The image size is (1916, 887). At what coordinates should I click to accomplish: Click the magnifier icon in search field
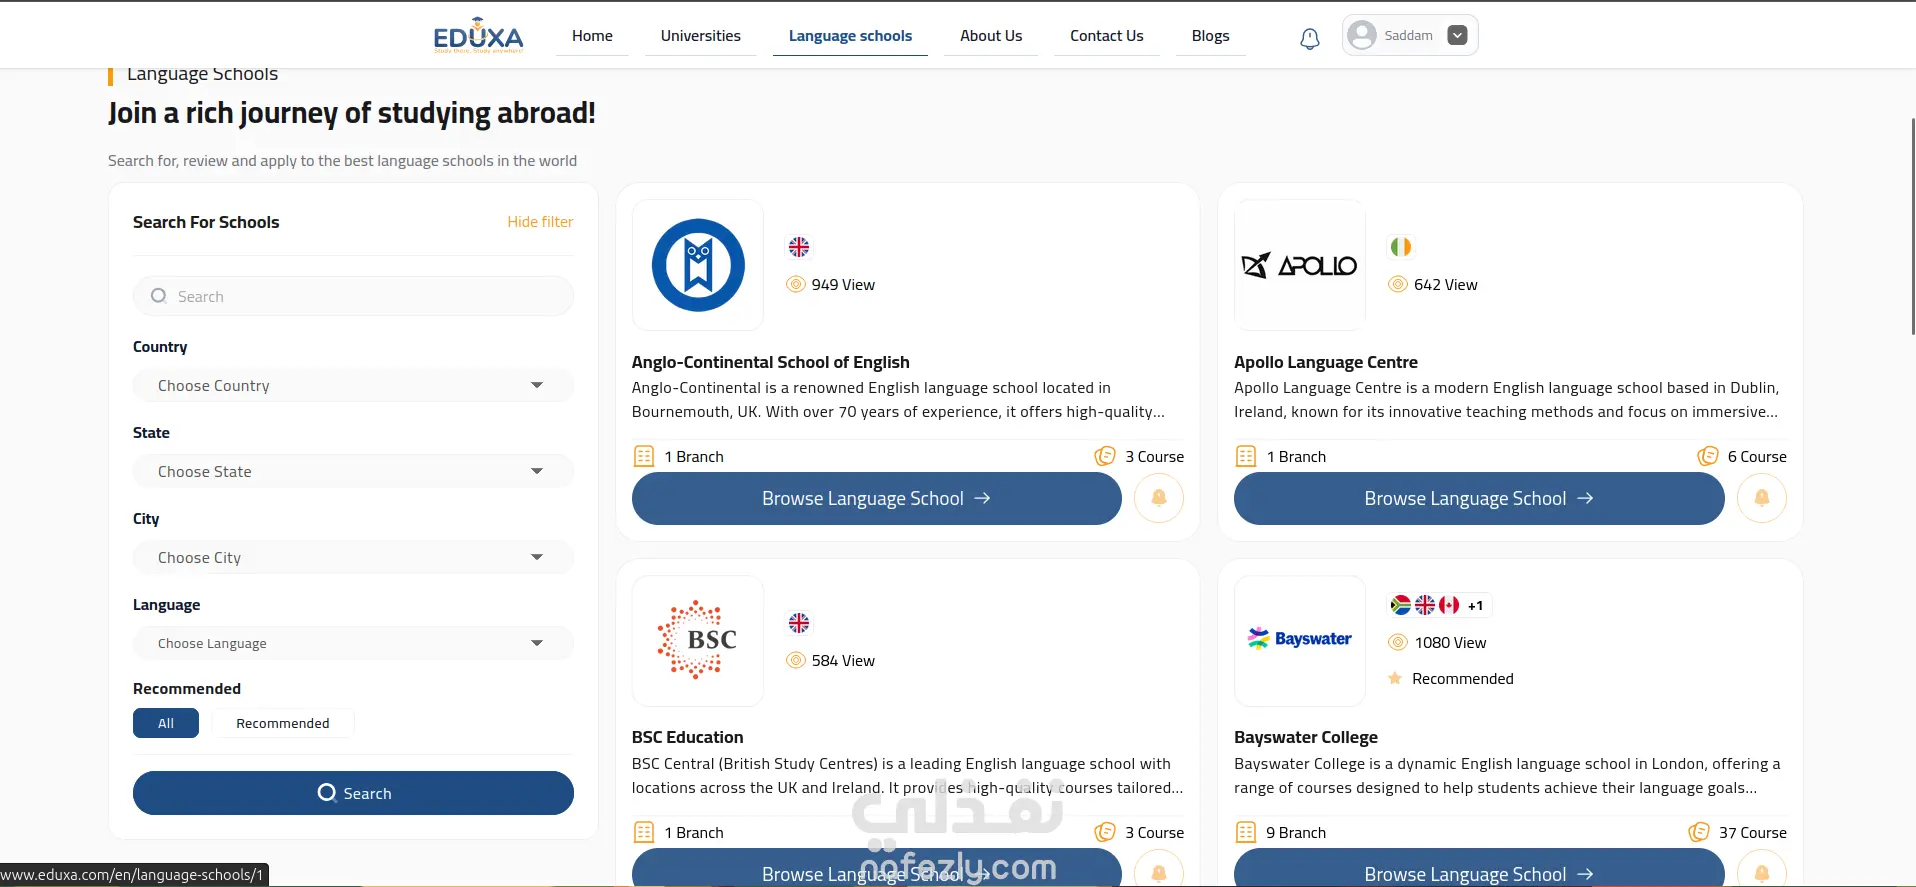(x=159, y=296)
